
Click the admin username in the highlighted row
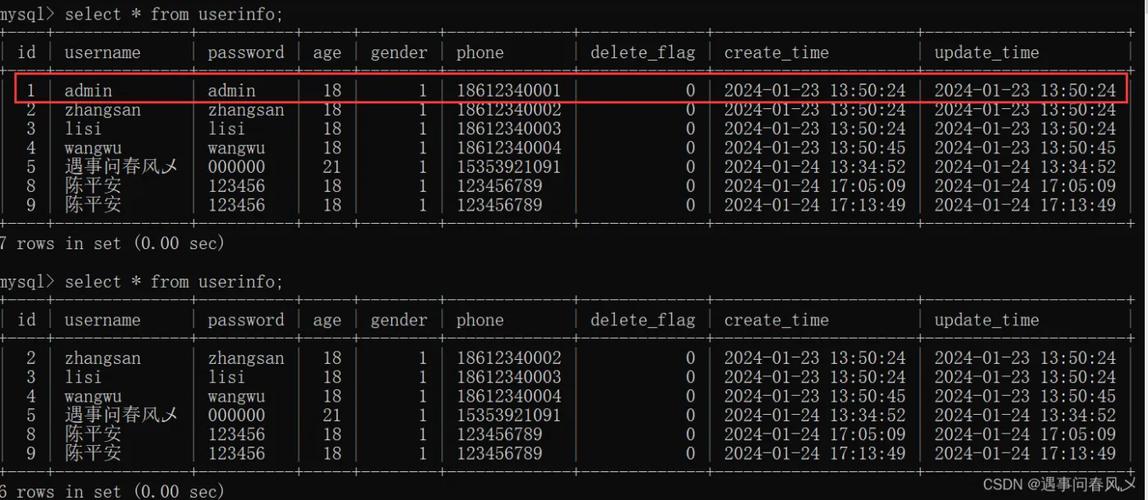coord(88,91)
